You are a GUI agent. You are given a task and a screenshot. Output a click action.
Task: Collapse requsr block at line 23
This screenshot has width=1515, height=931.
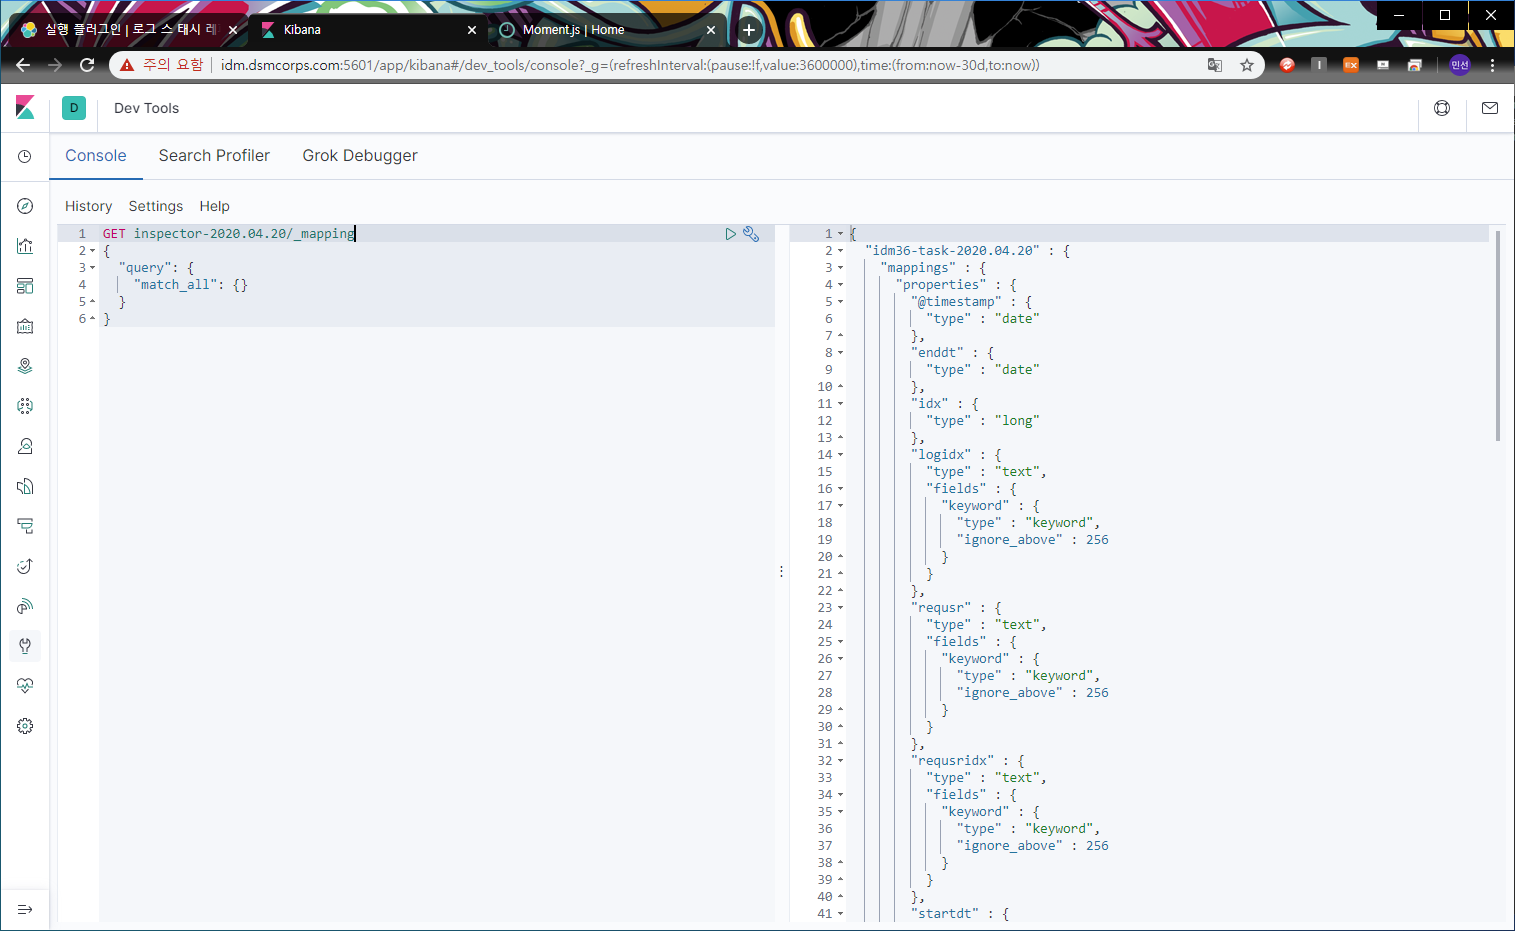(841, 608)
